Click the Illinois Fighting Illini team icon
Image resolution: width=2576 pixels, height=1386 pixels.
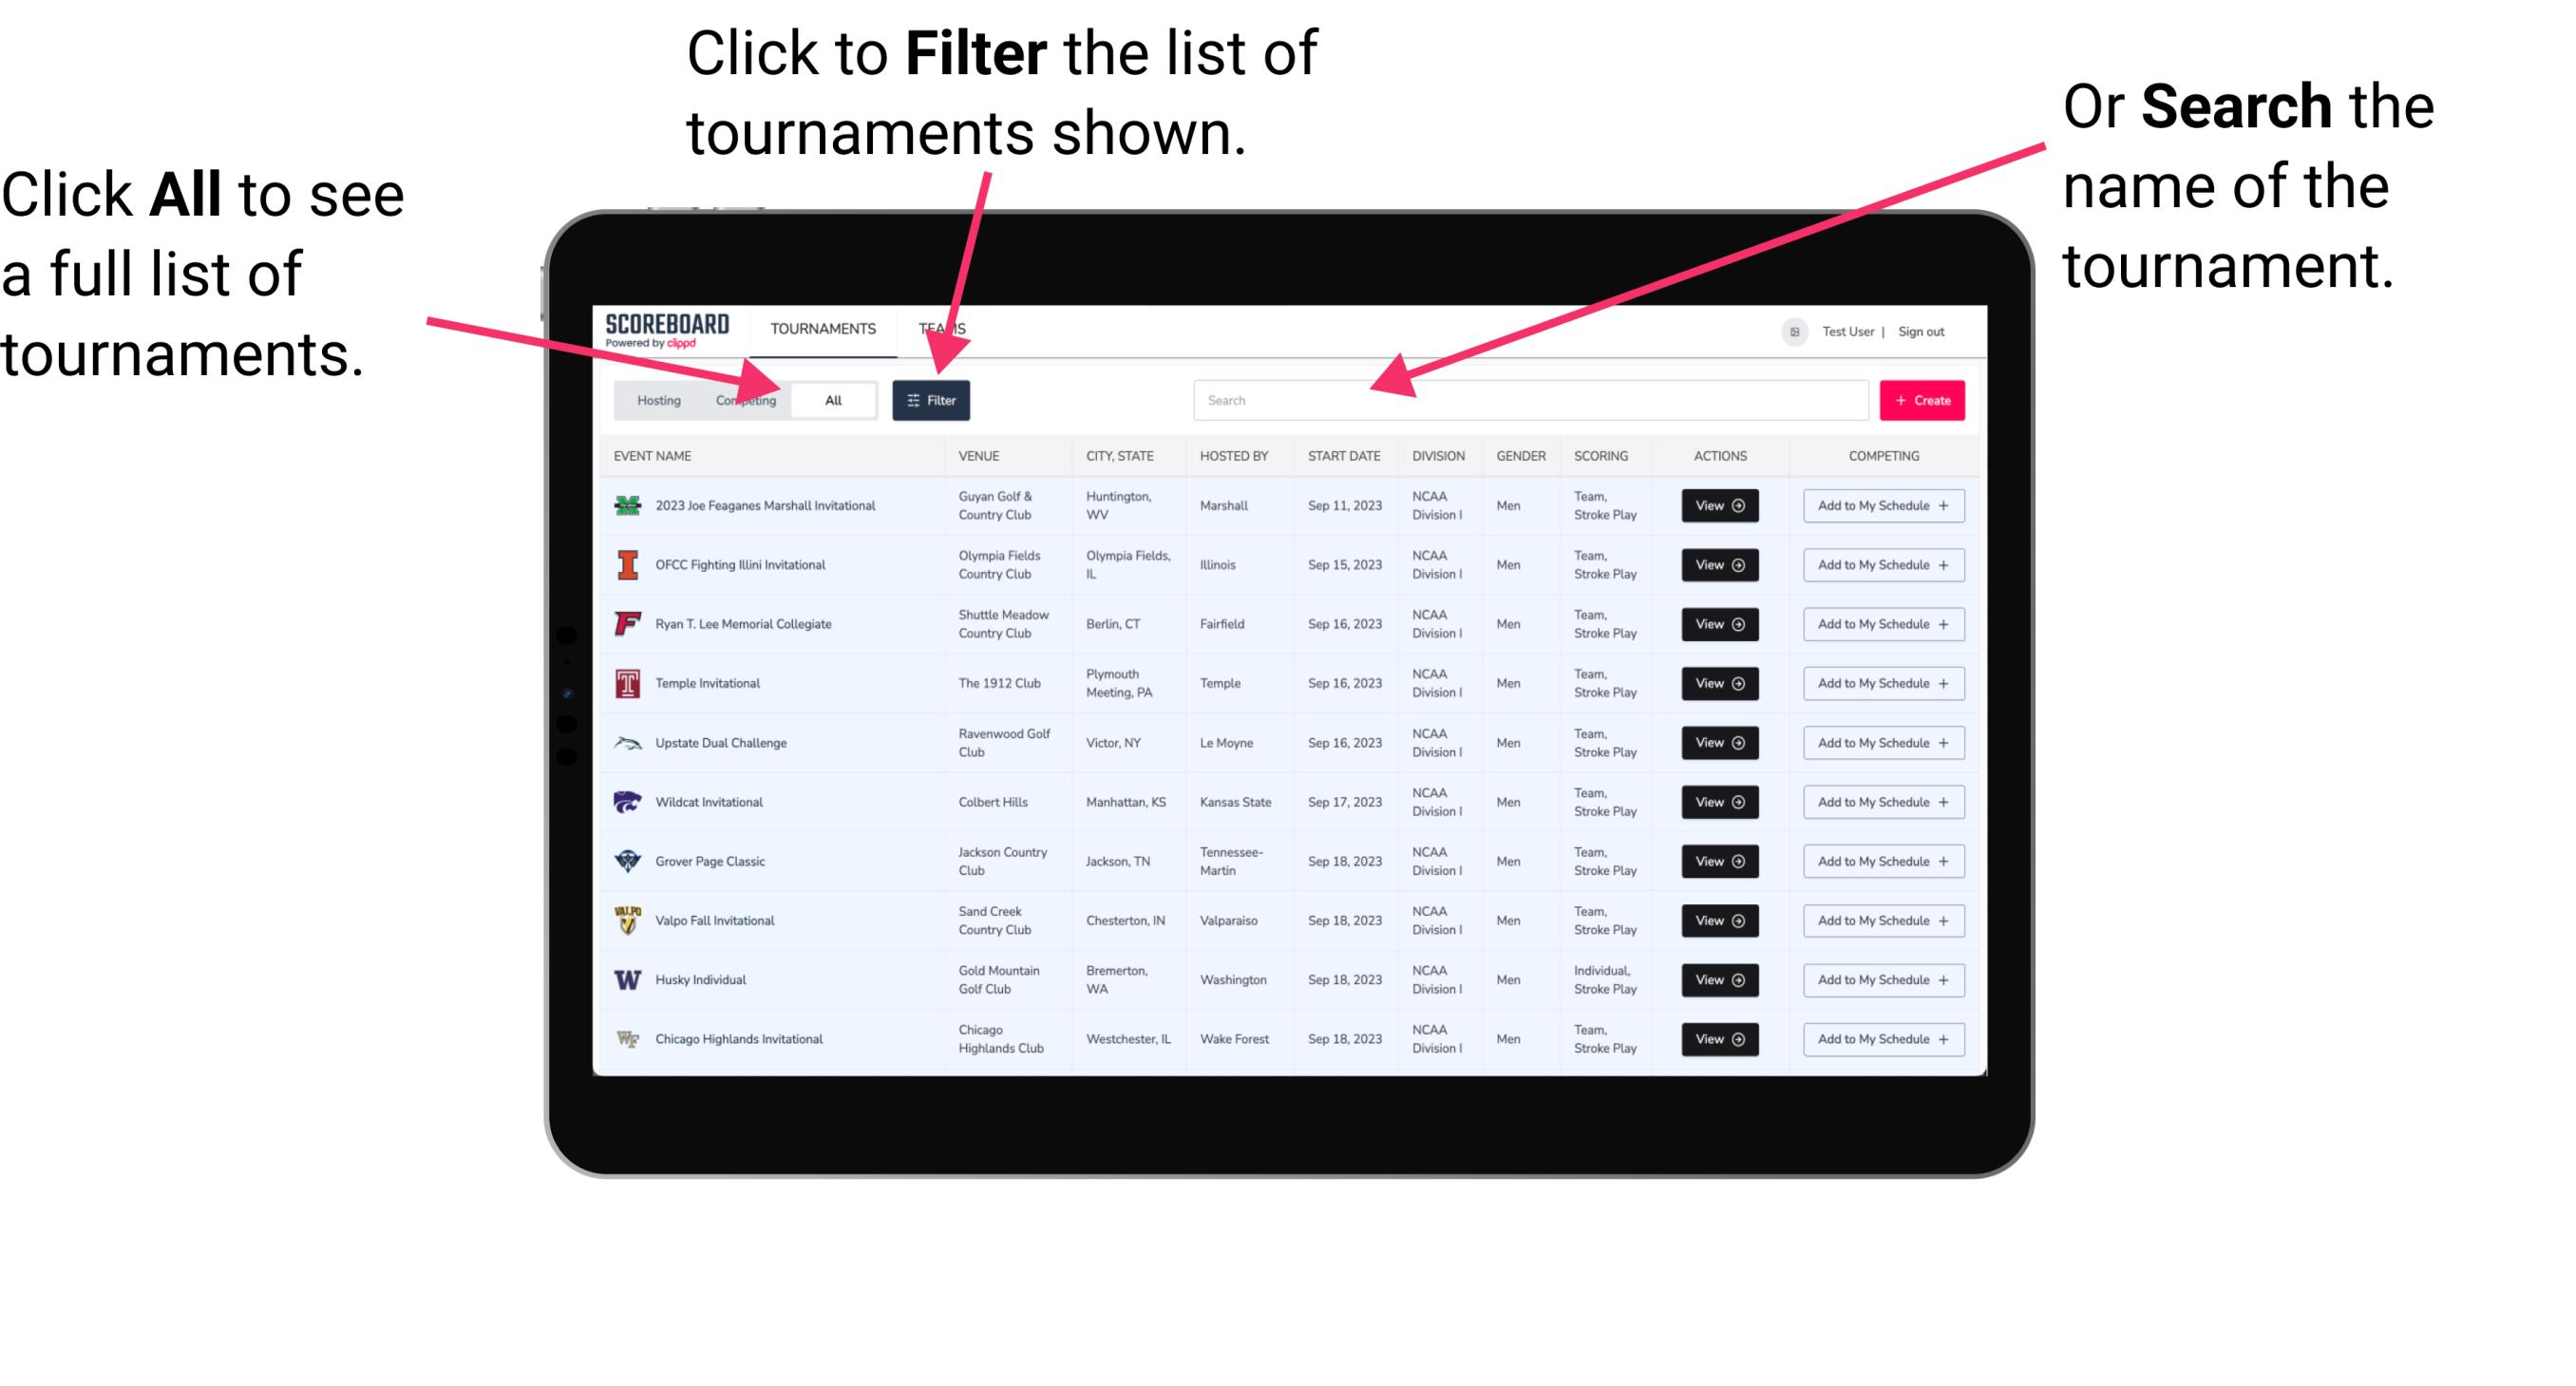click(x=626, y=565)
